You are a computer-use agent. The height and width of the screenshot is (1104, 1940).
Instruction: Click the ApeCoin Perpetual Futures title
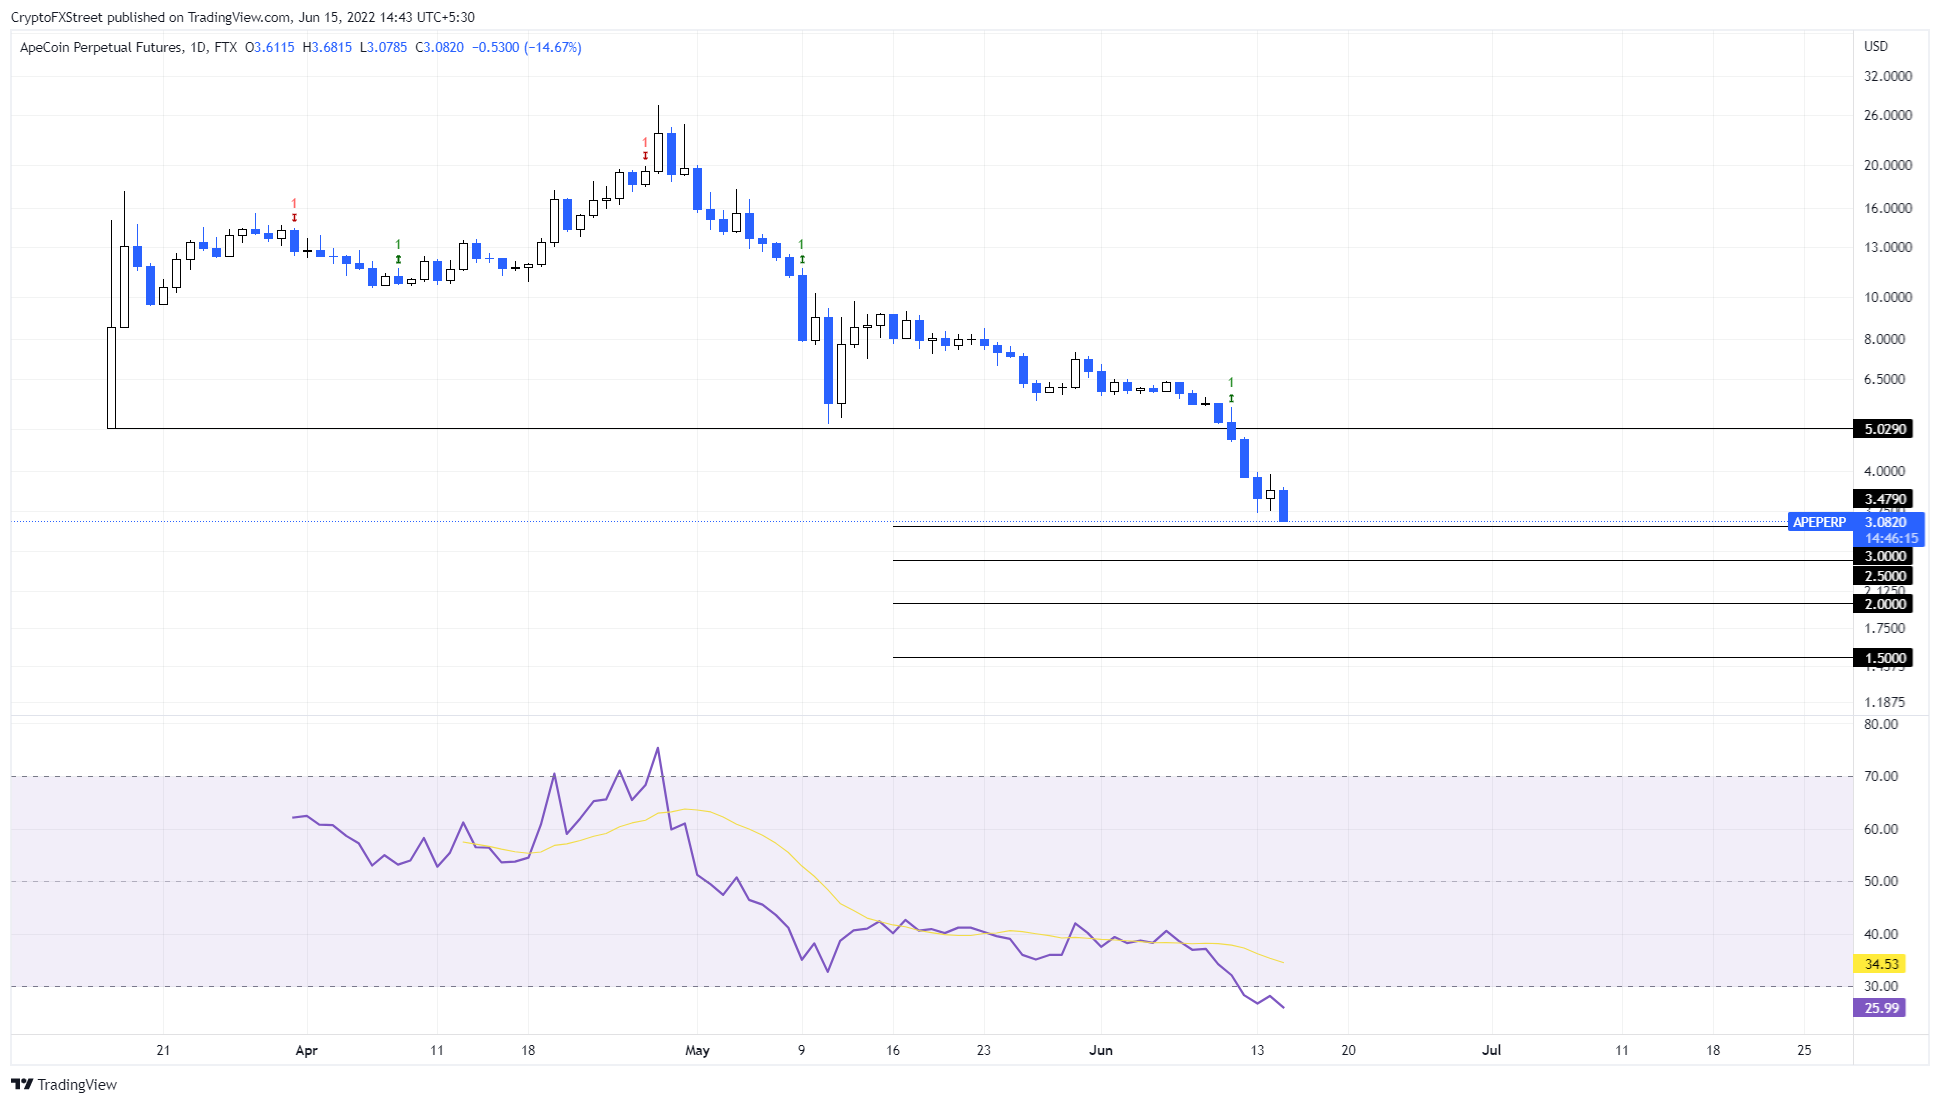101,47
